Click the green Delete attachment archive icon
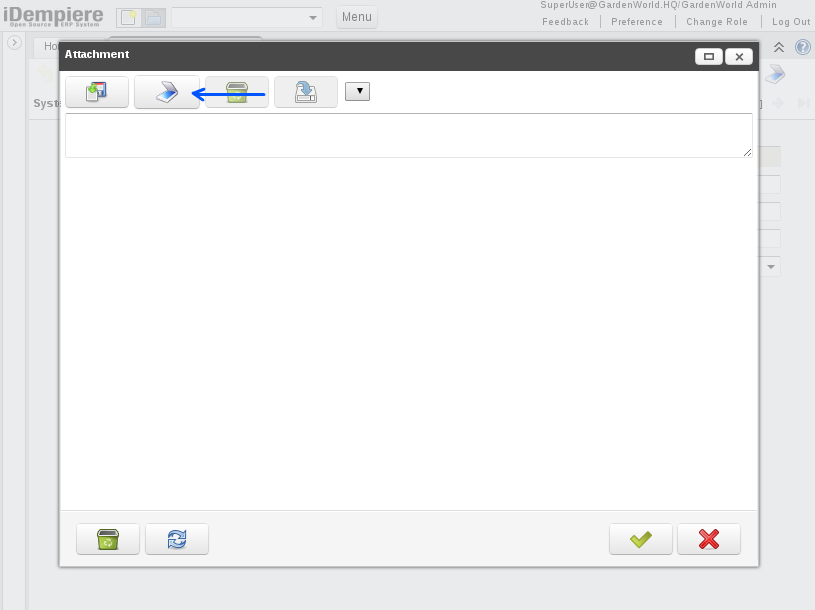 pos(237,92)
